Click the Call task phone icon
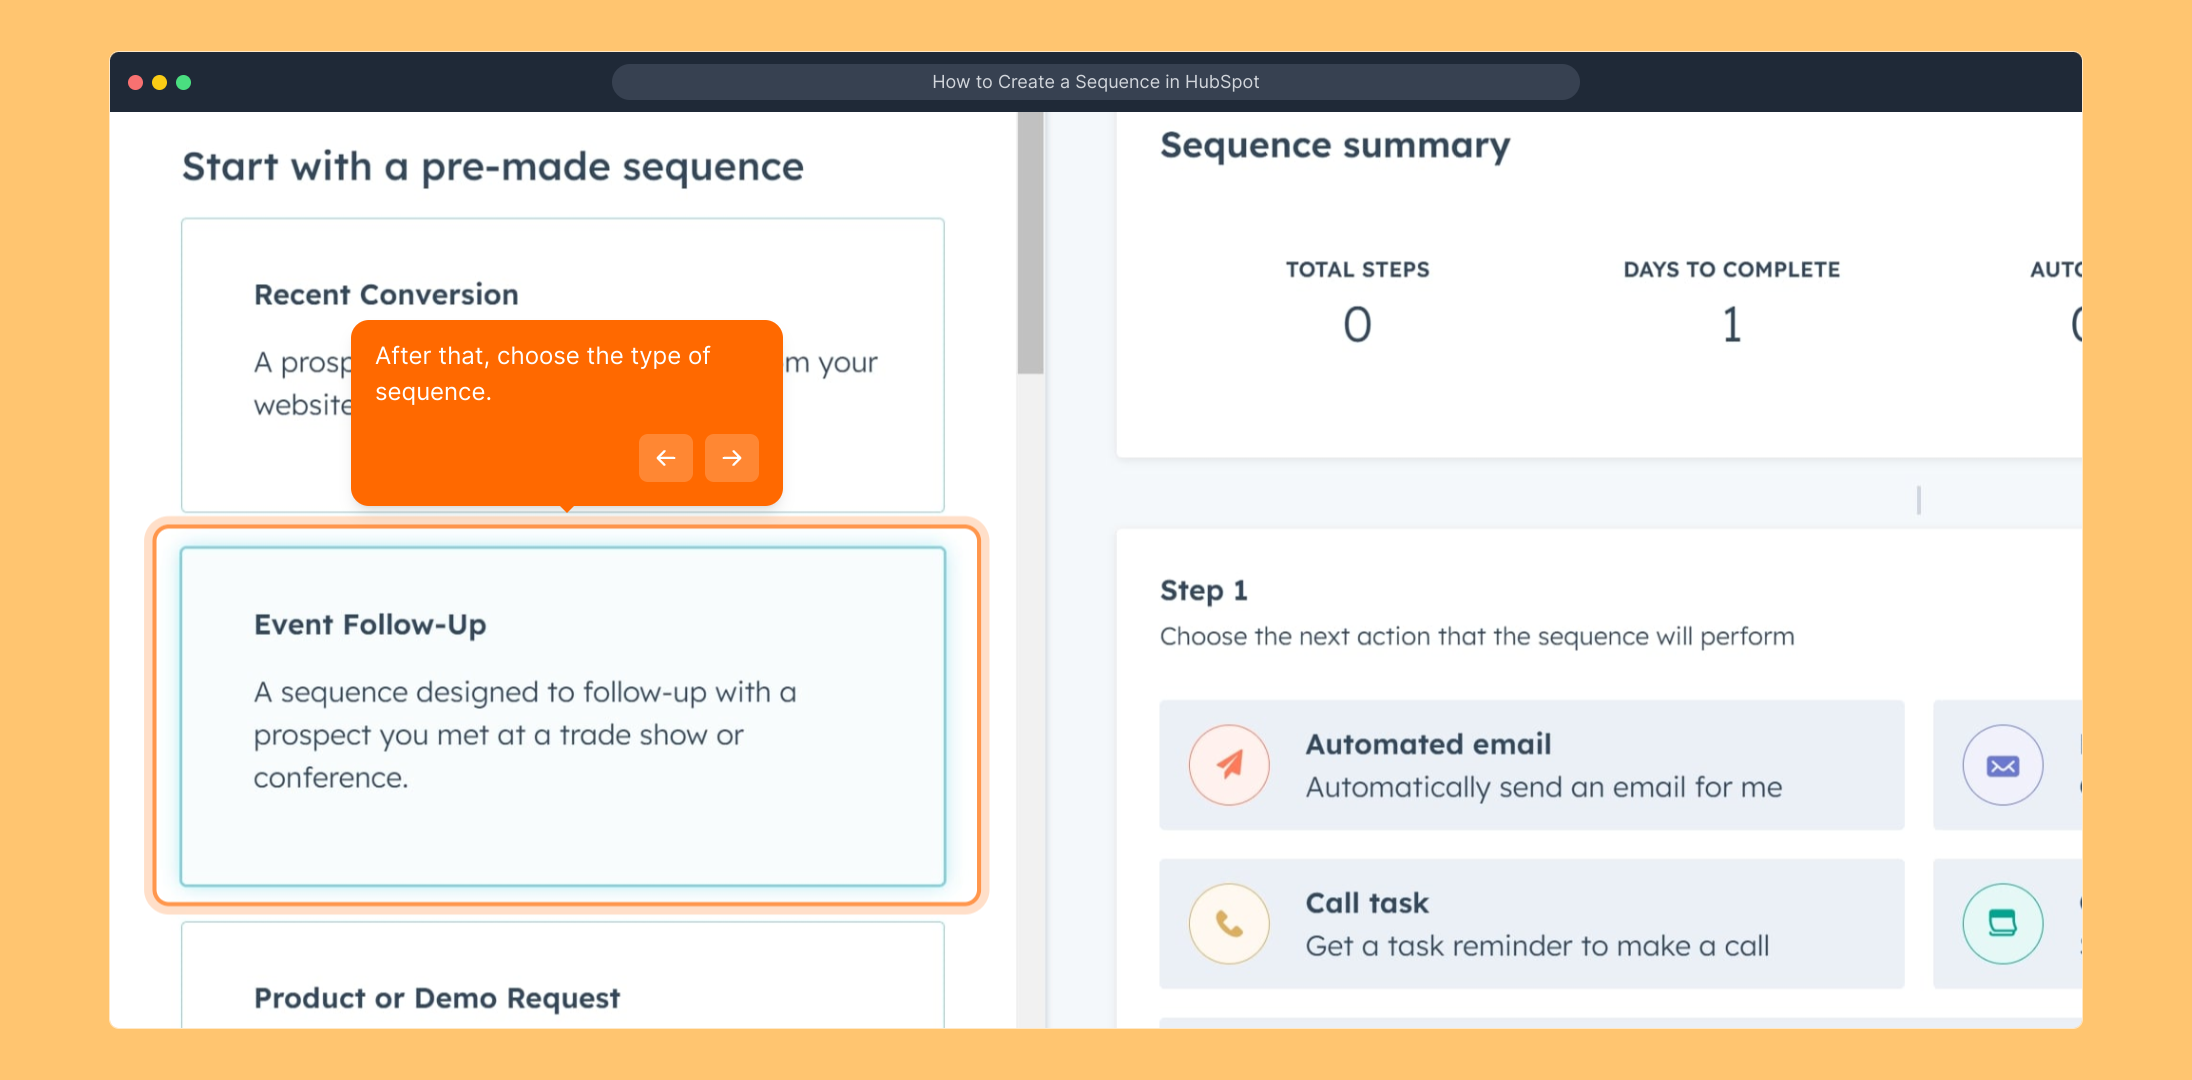This screenshot has height=1080, width=2192. click(1229, 924)
